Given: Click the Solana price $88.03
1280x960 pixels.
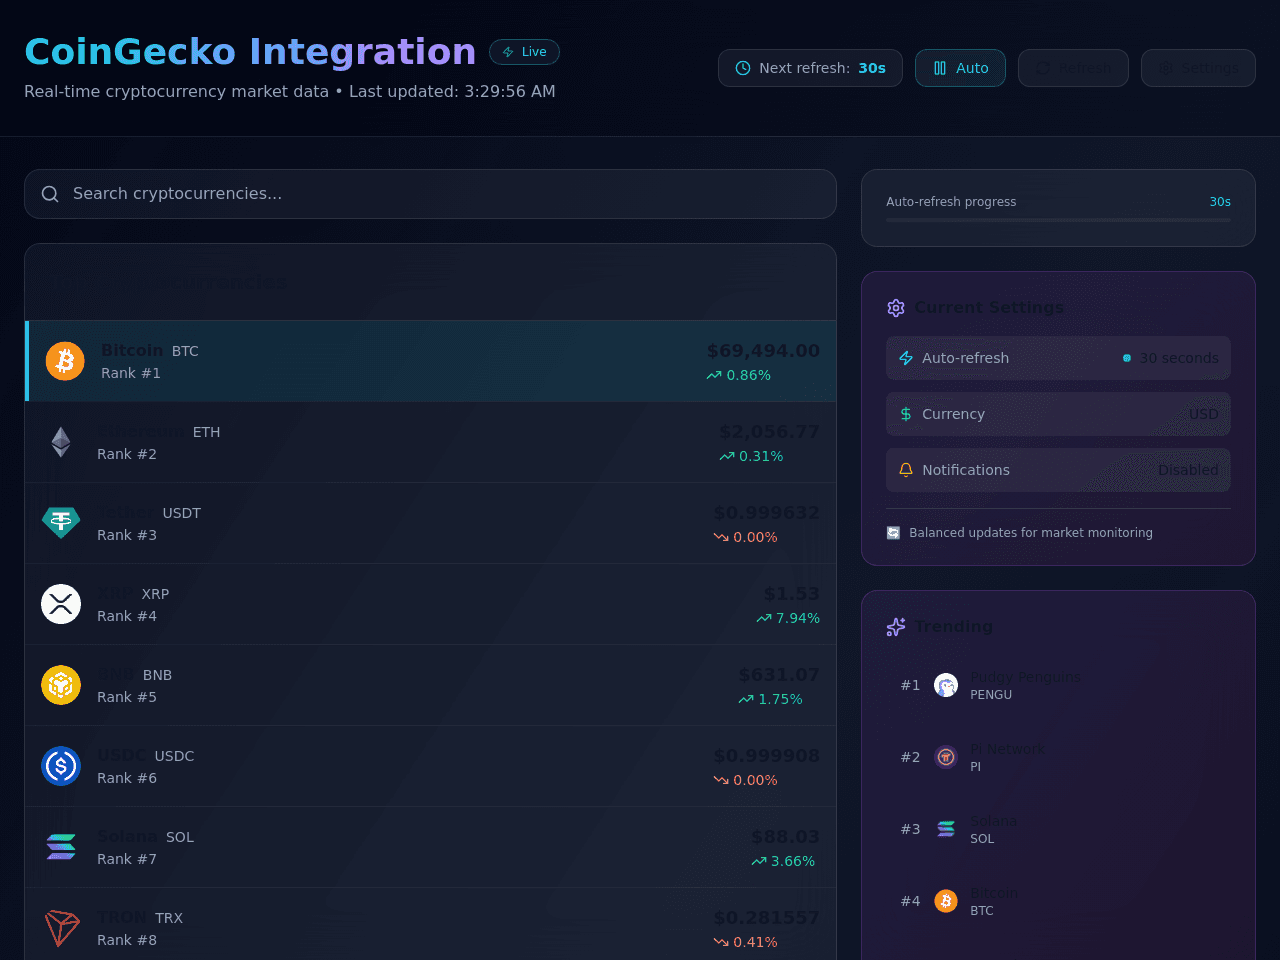Looking at the screenshot, I should [x=785, y=837].
